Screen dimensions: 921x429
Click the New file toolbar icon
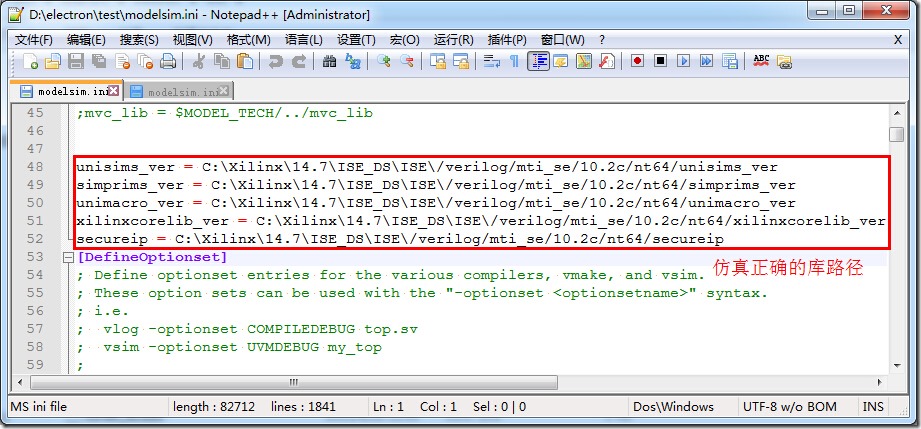30,61
